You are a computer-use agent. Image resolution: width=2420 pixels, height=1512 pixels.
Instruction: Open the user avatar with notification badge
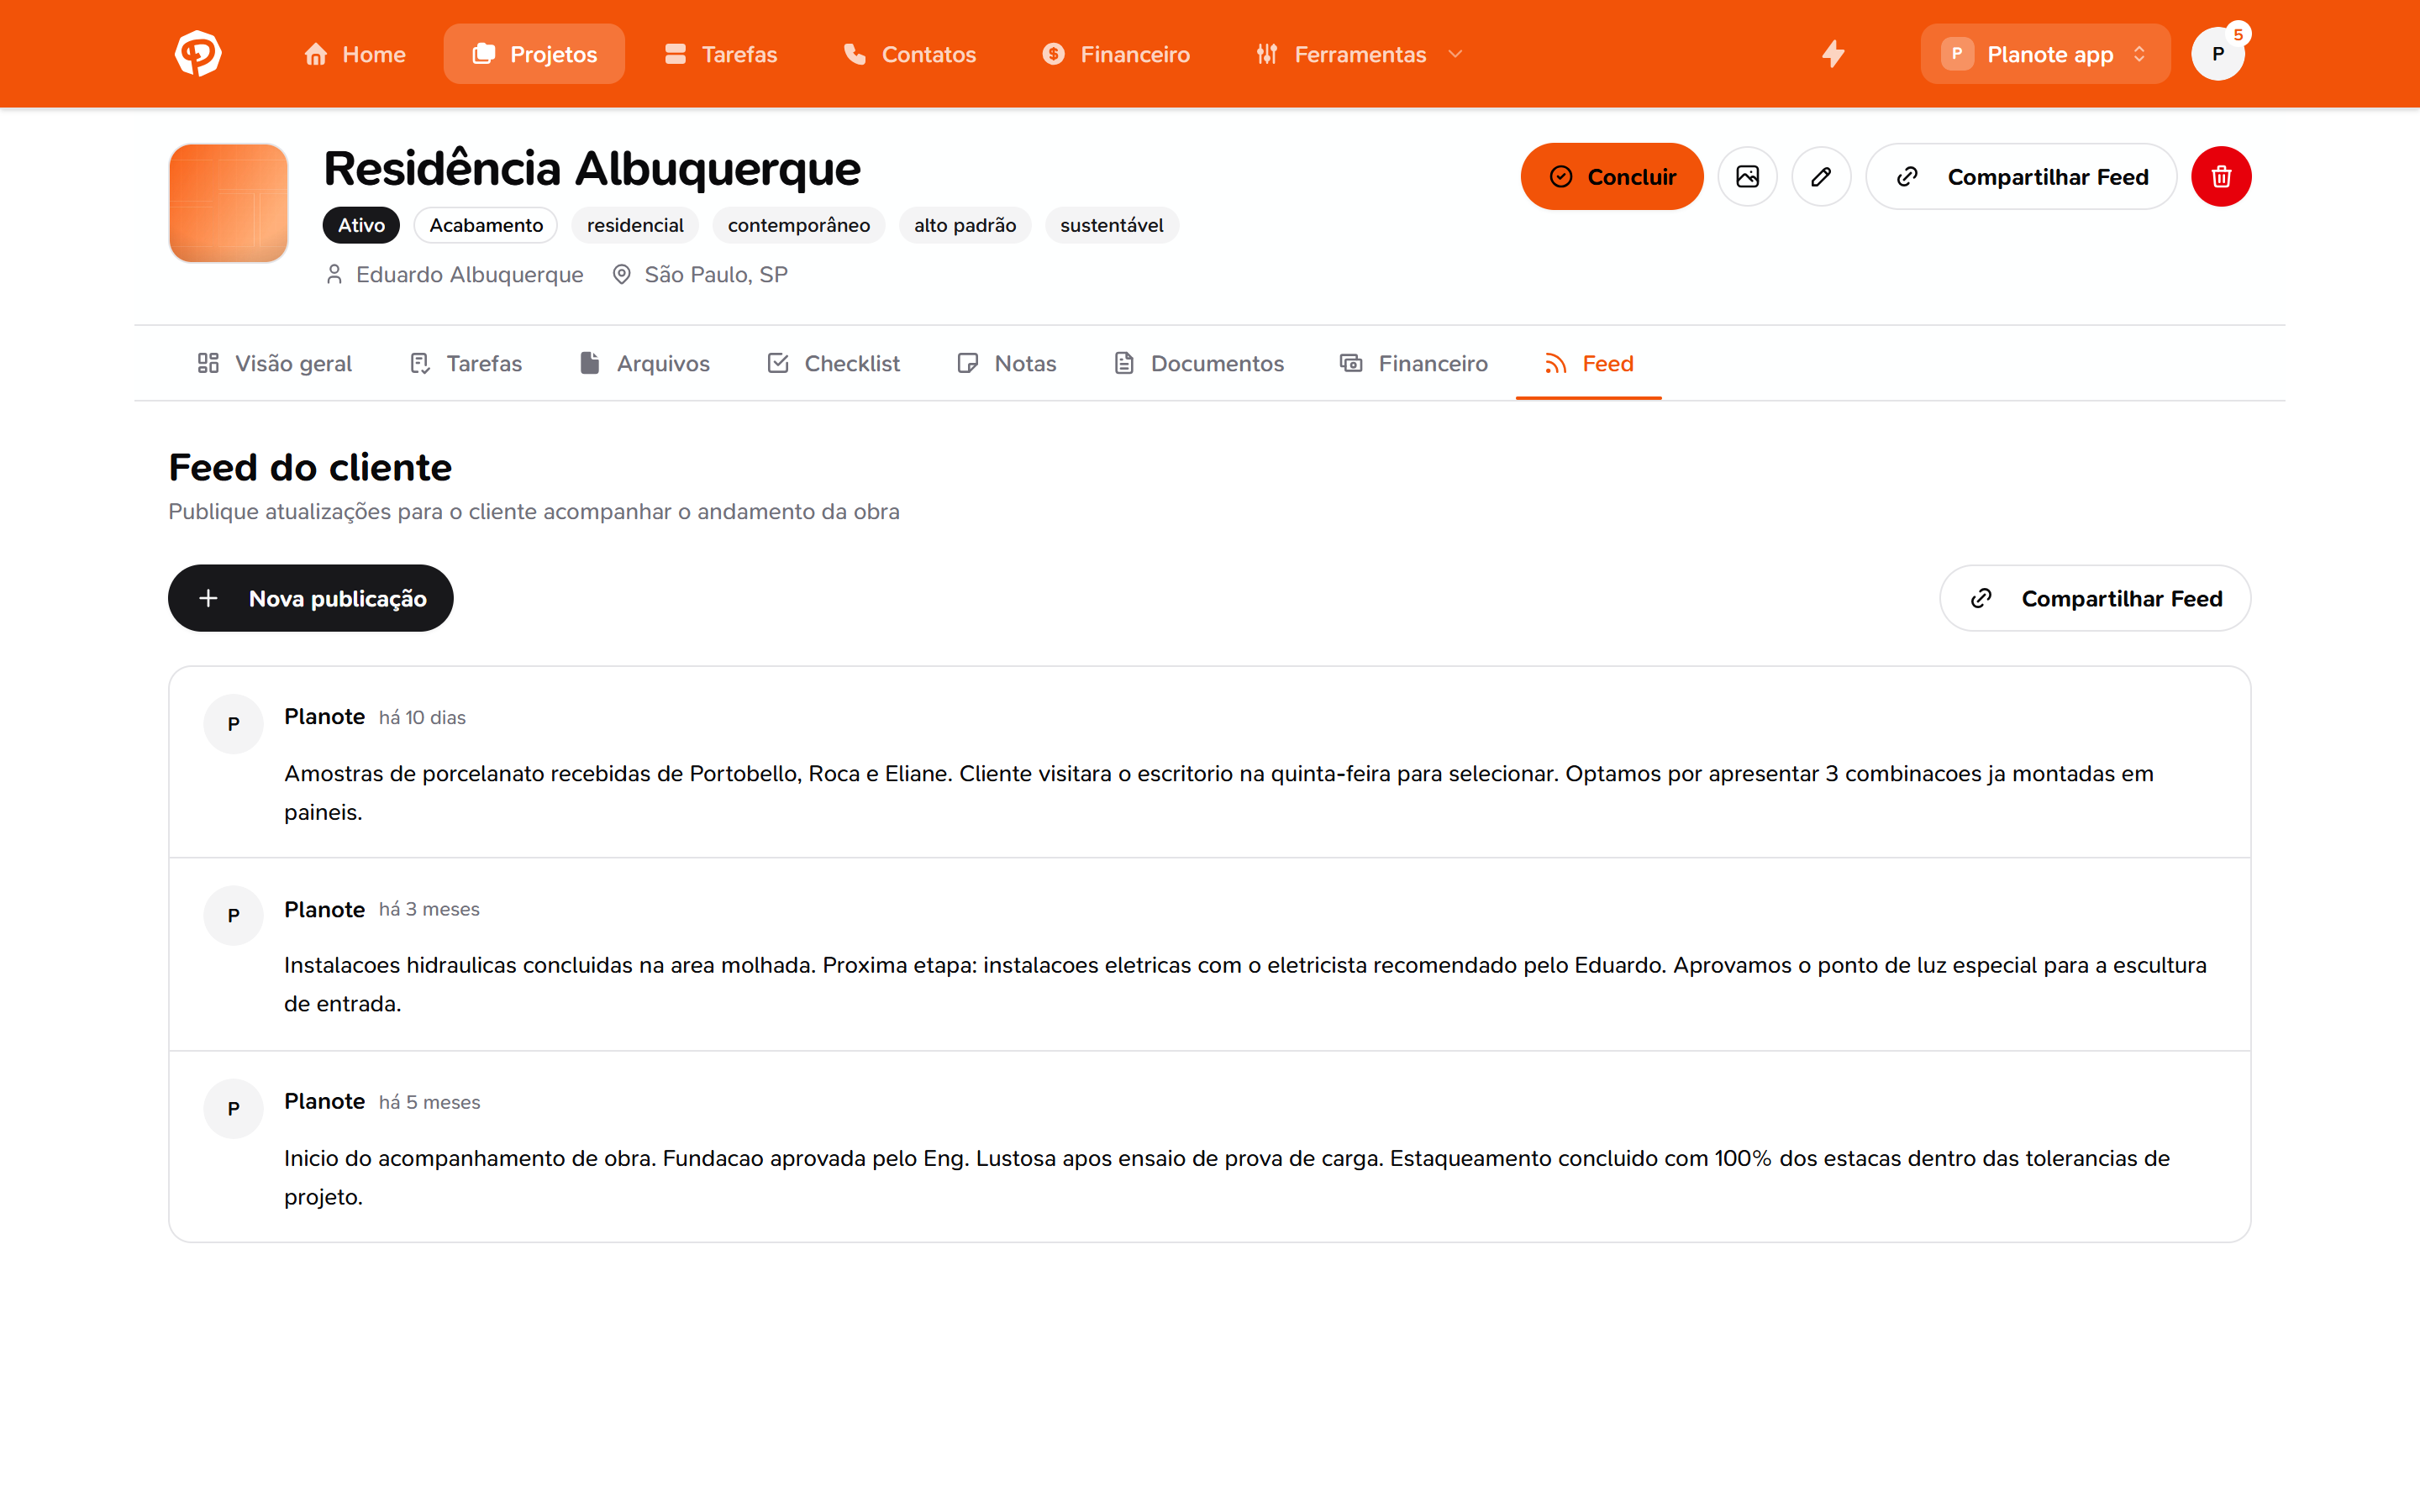pyautogui.click(x=2218, y=54)
